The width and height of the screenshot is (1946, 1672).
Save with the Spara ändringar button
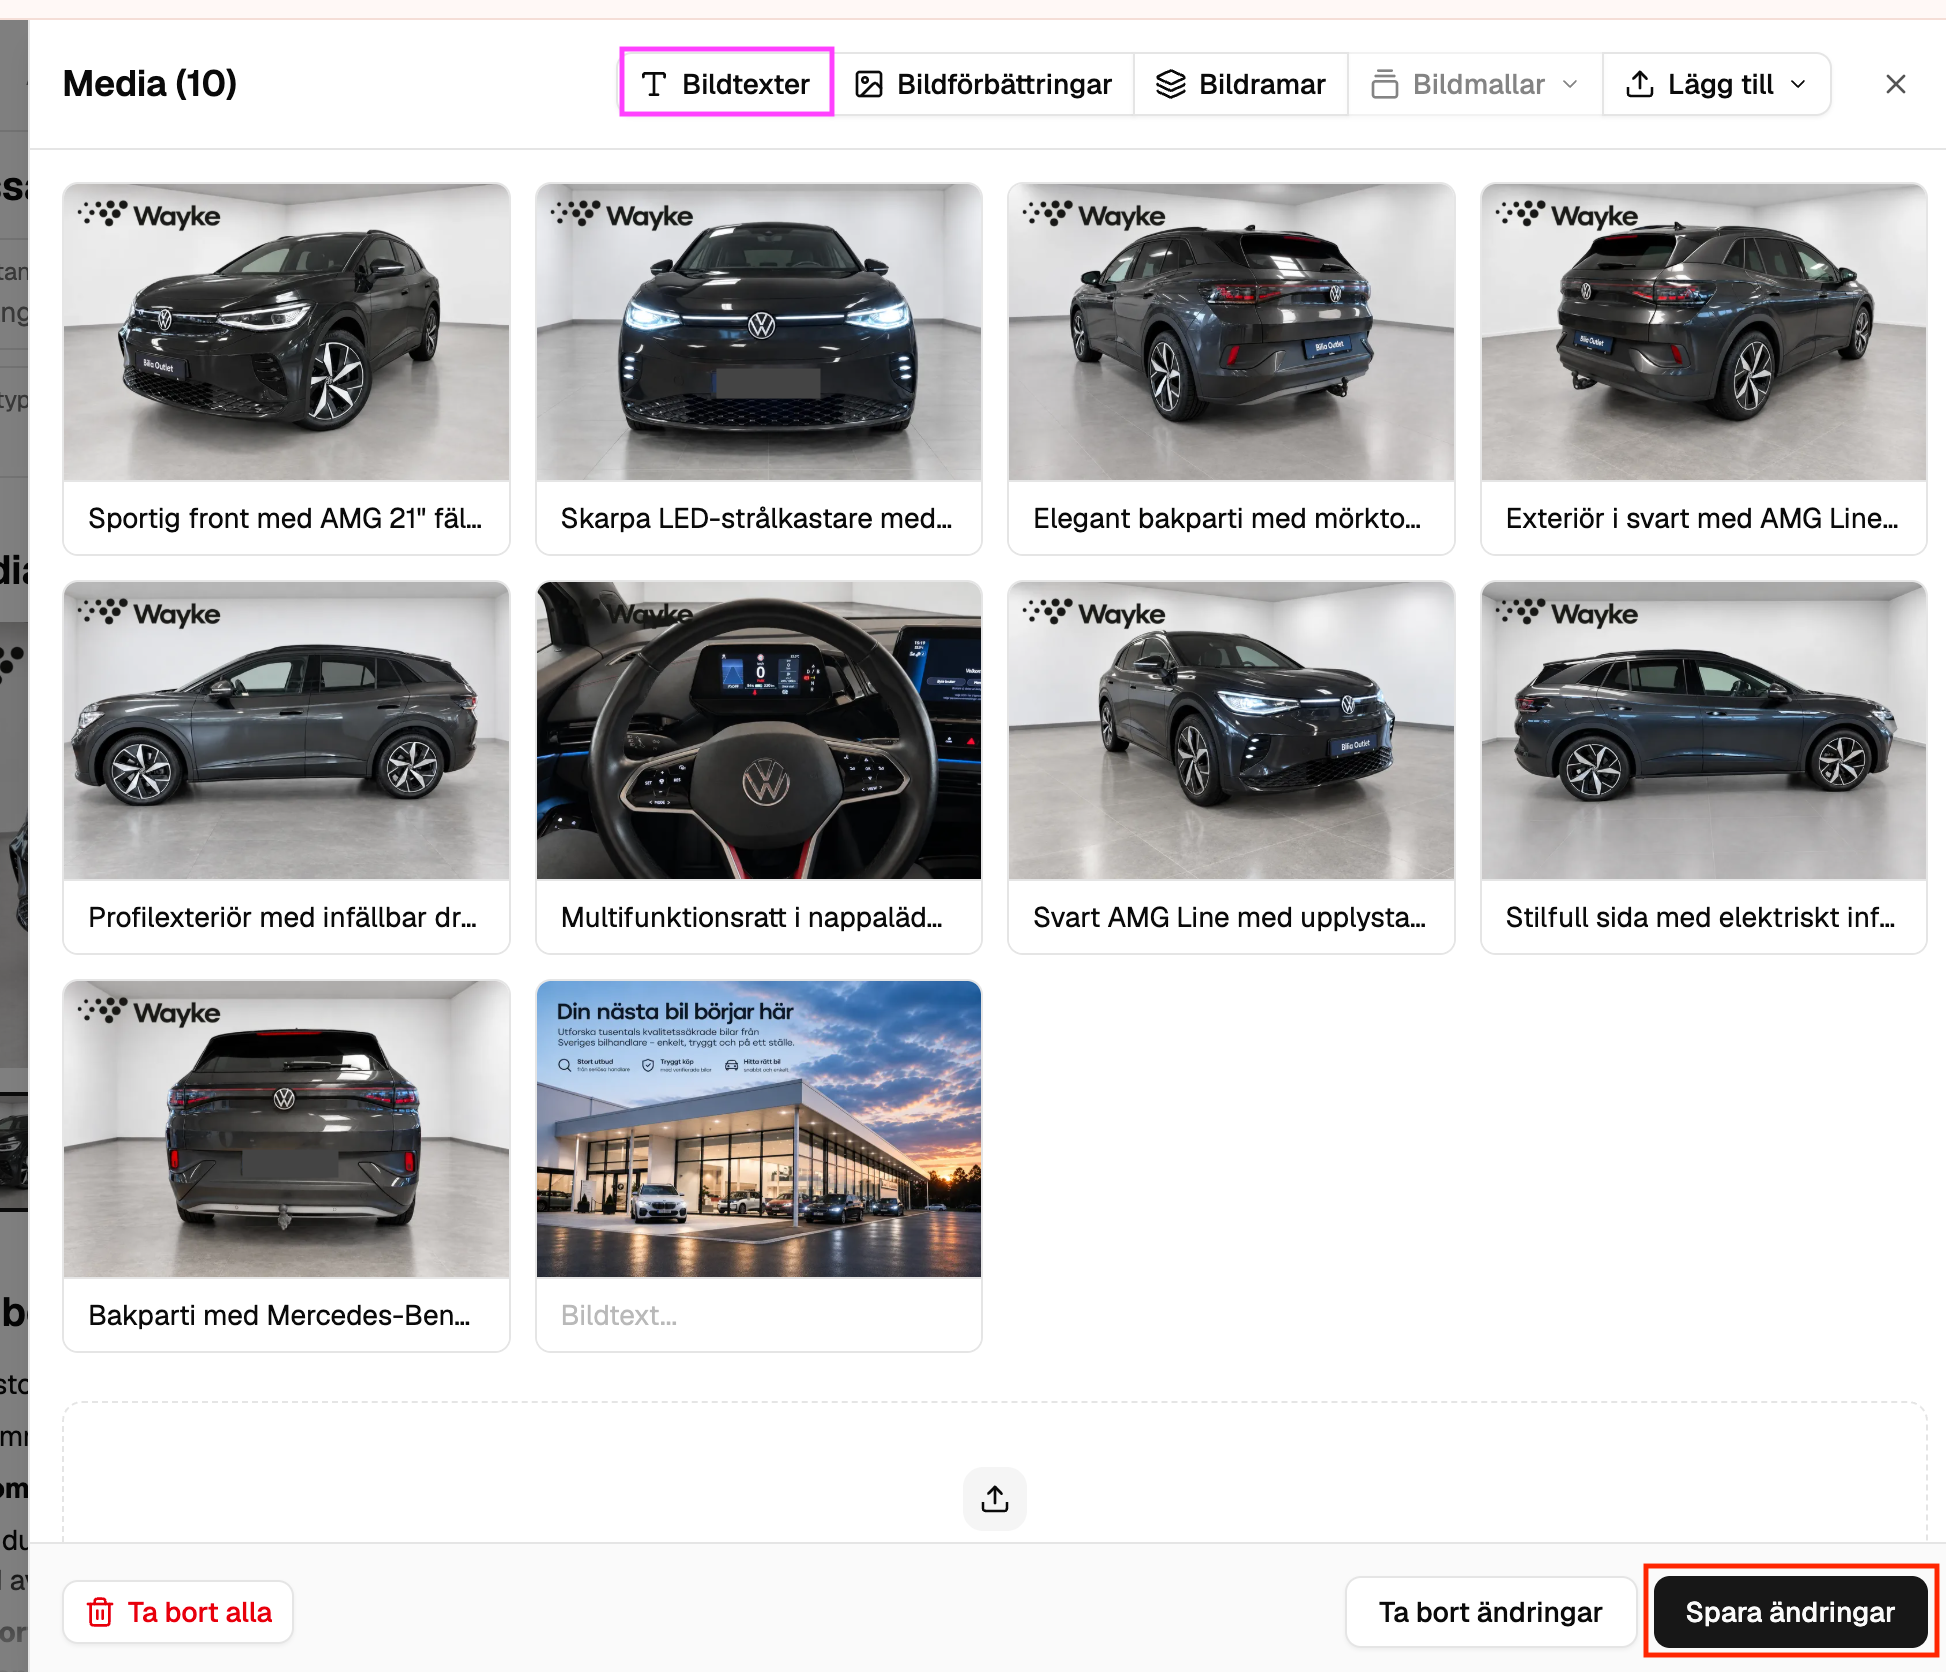(1790, 1612)
